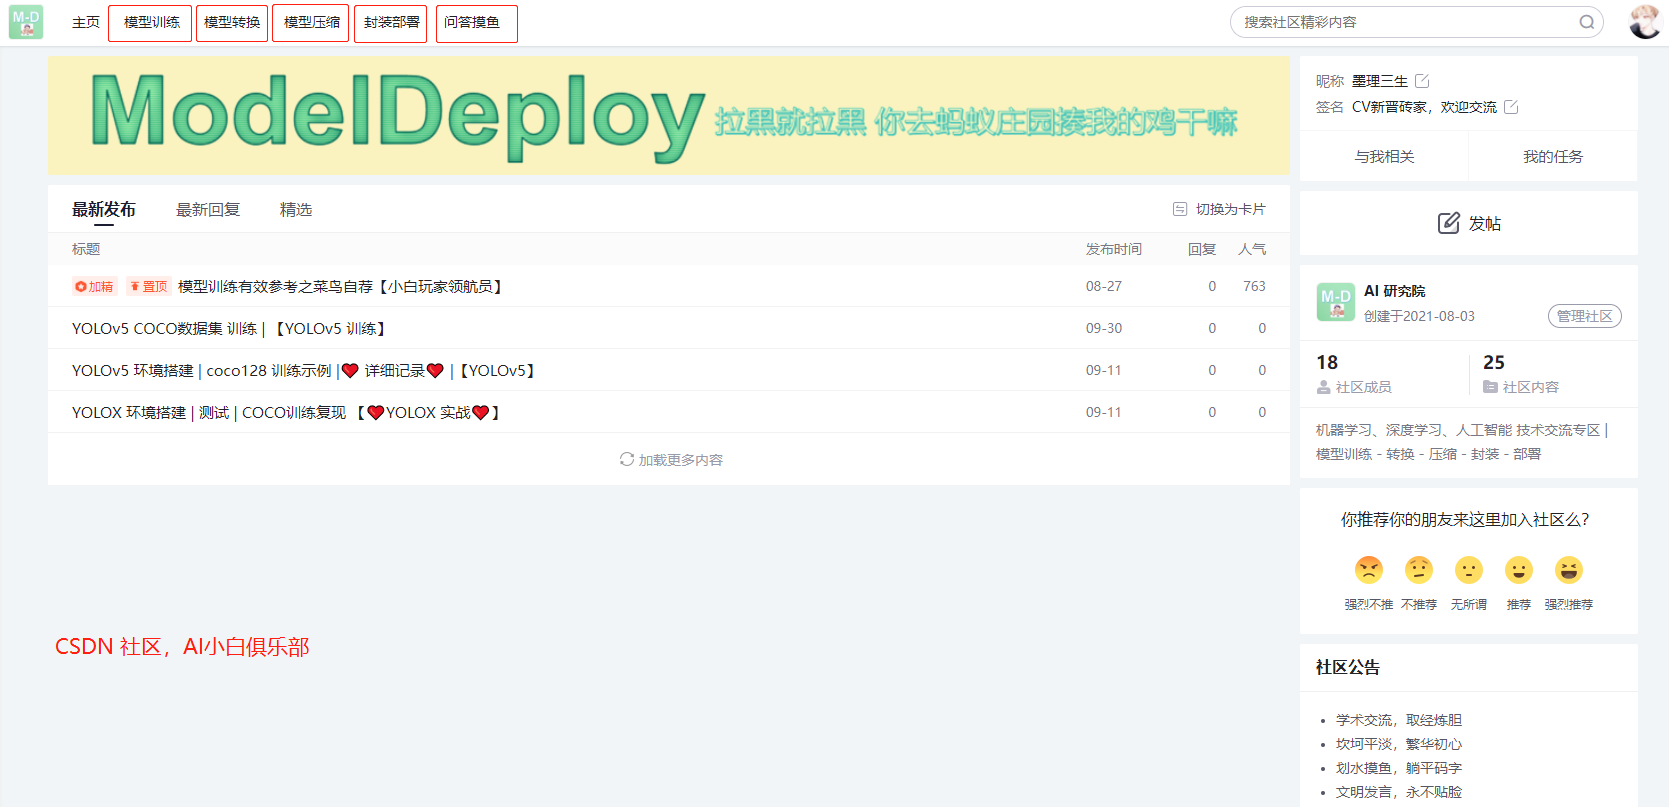The image size is (1669, 807).
Task: Click 加载更多内容 to load more
Action: (680, 460)
